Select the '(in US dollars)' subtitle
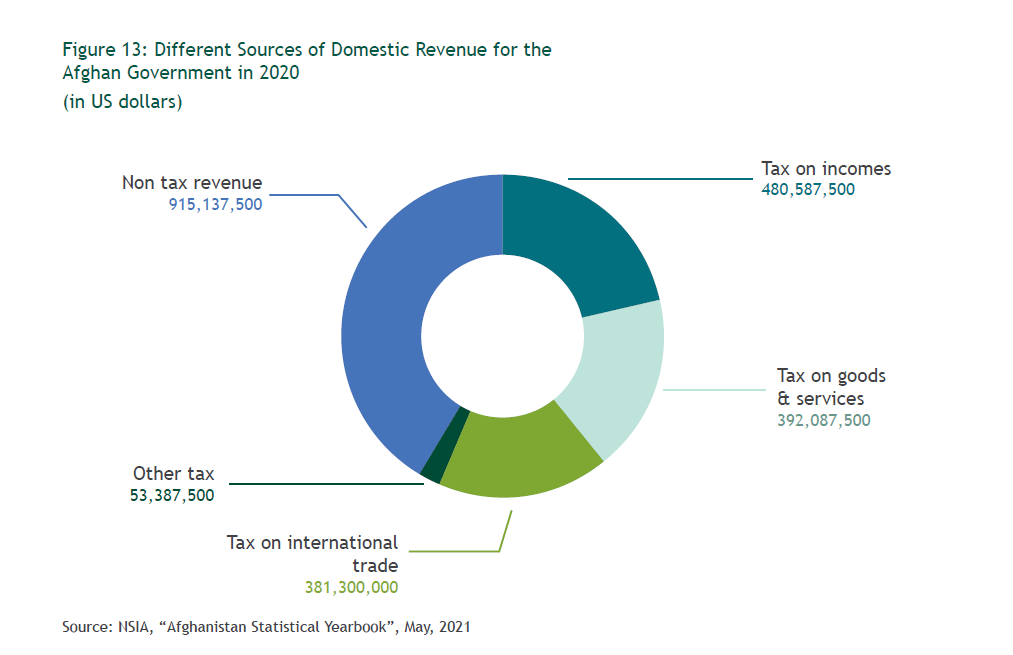Screen dimensions: 1013x655 point(122,102)
